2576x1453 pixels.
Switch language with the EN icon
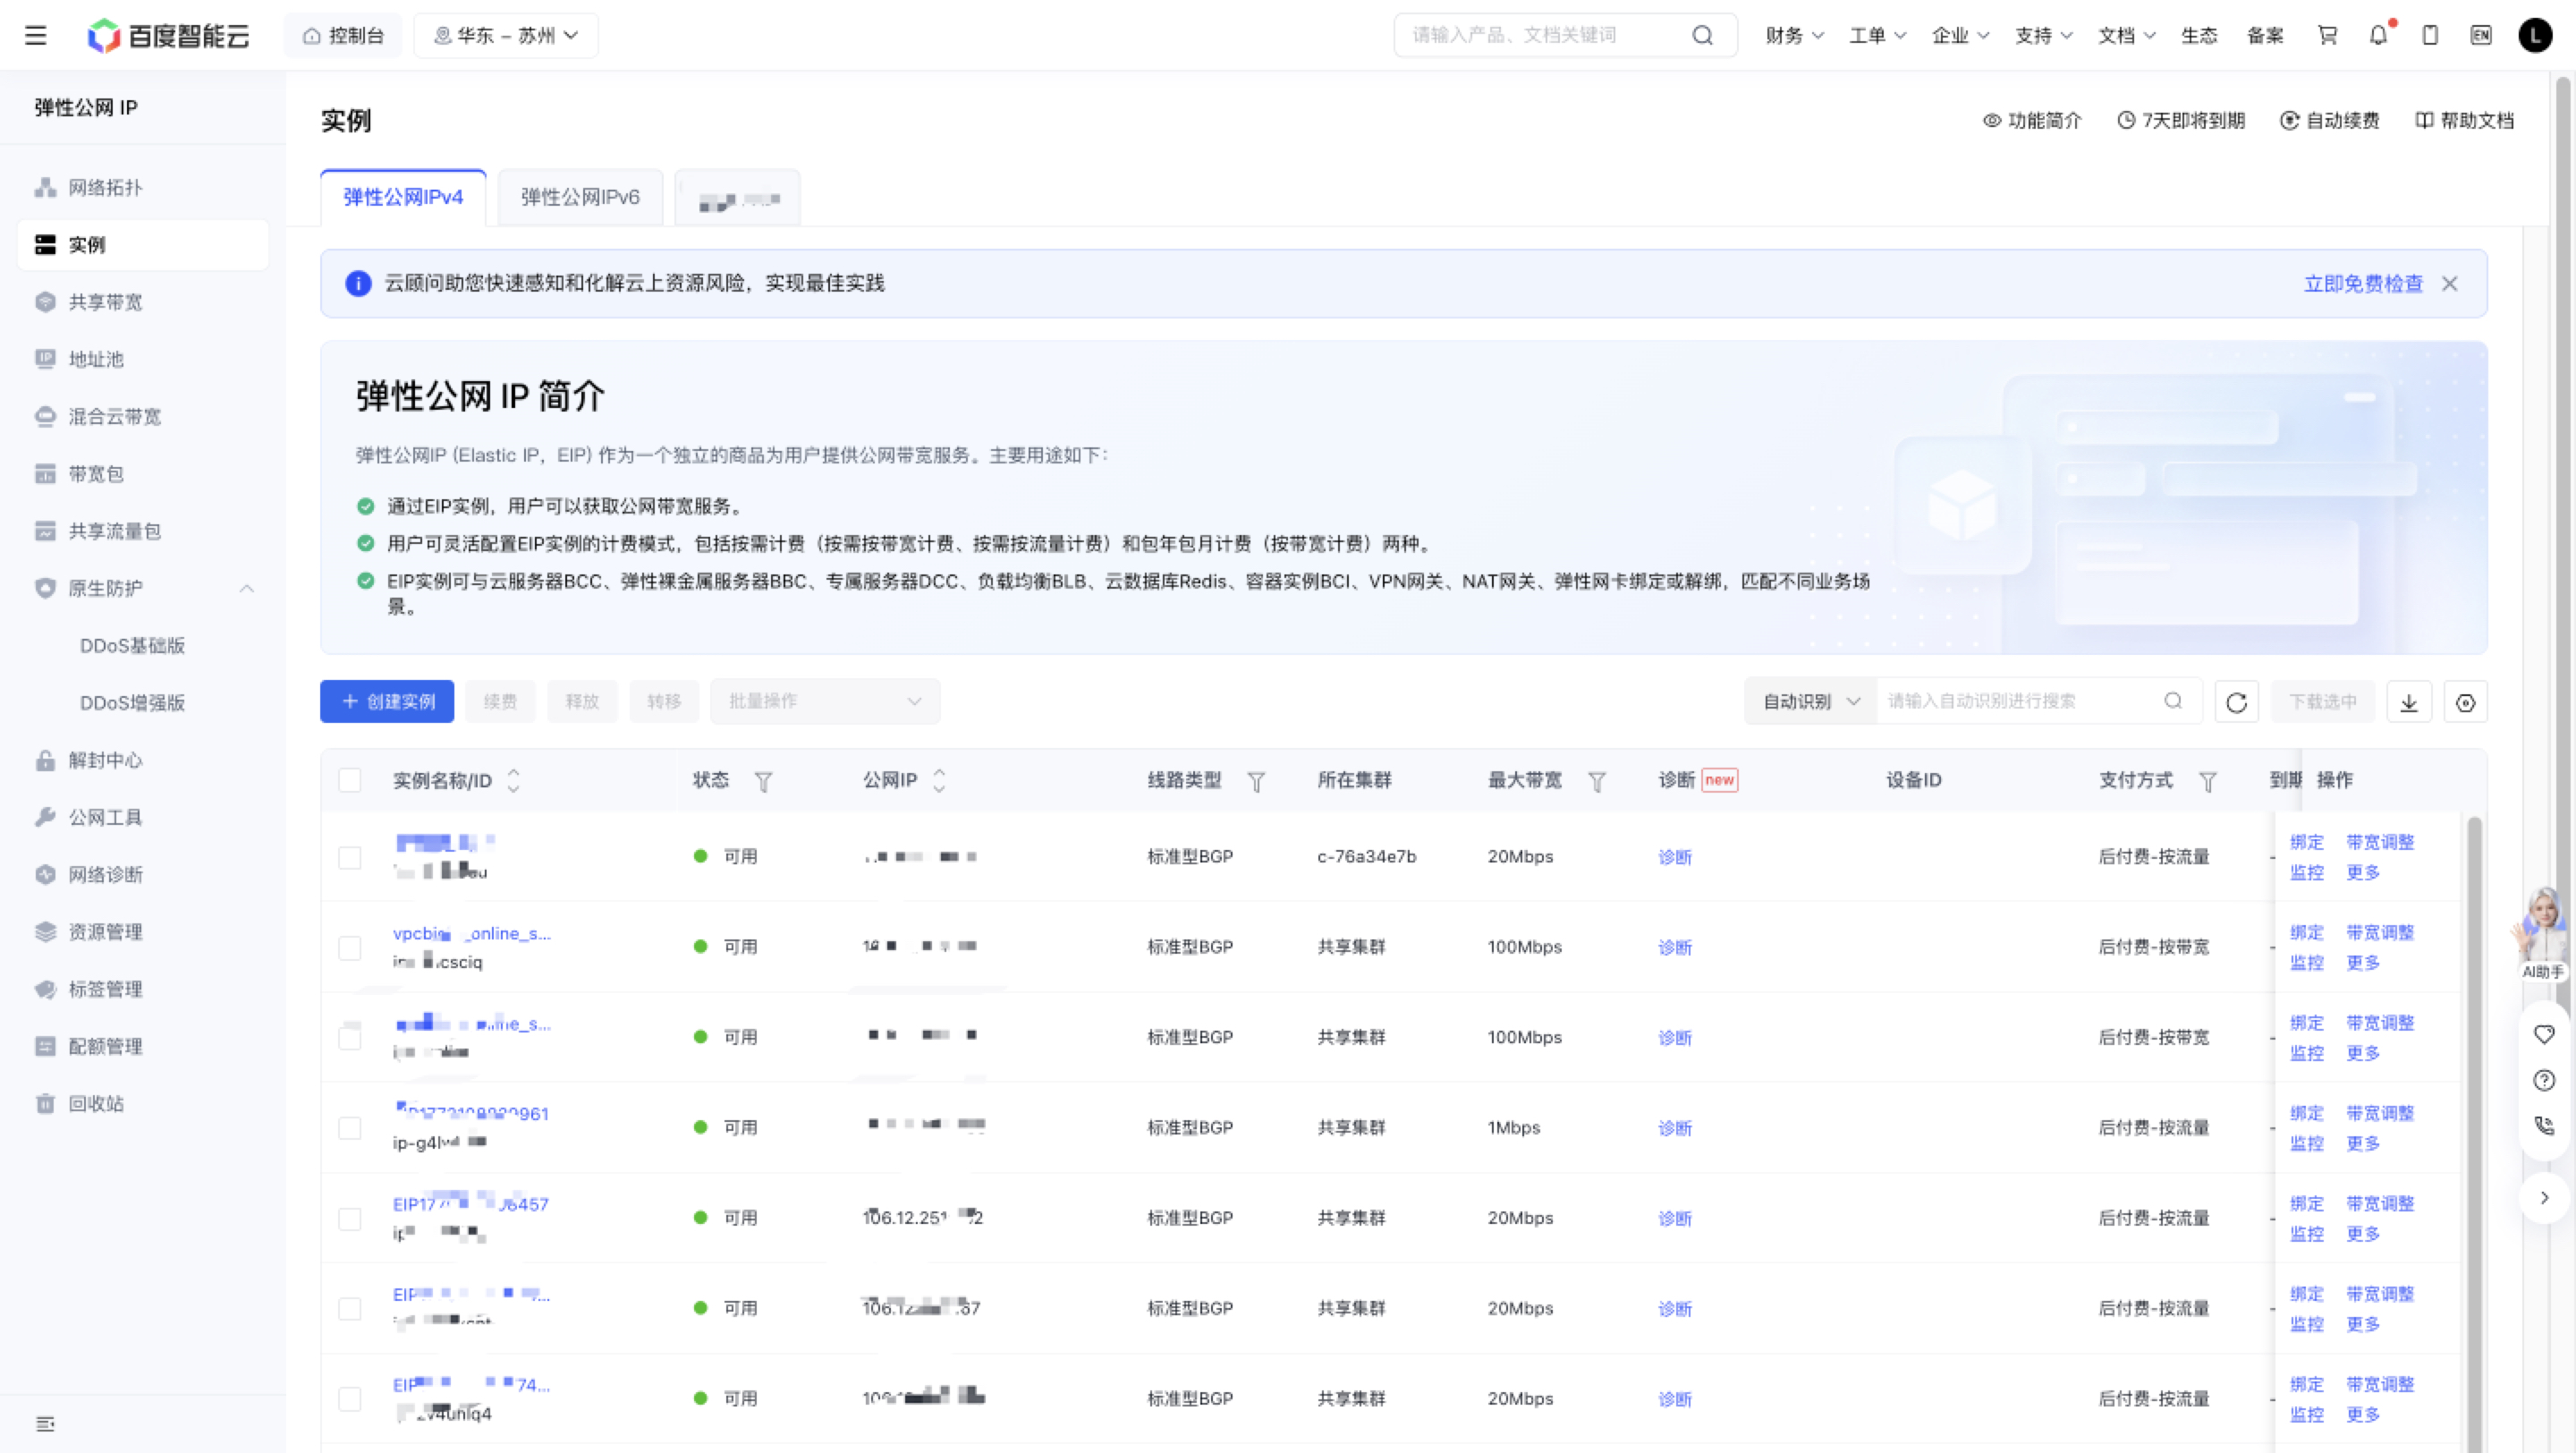point(2481,36)
